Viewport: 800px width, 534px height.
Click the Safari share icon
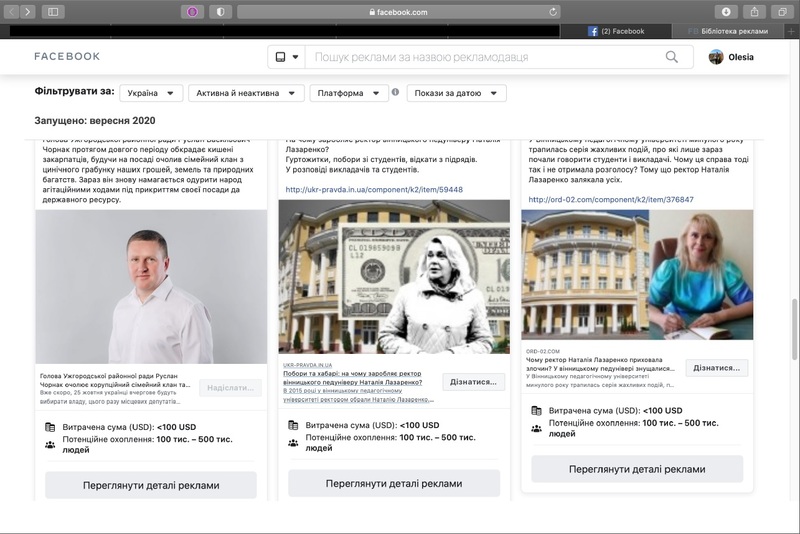[x=754, y=12]
